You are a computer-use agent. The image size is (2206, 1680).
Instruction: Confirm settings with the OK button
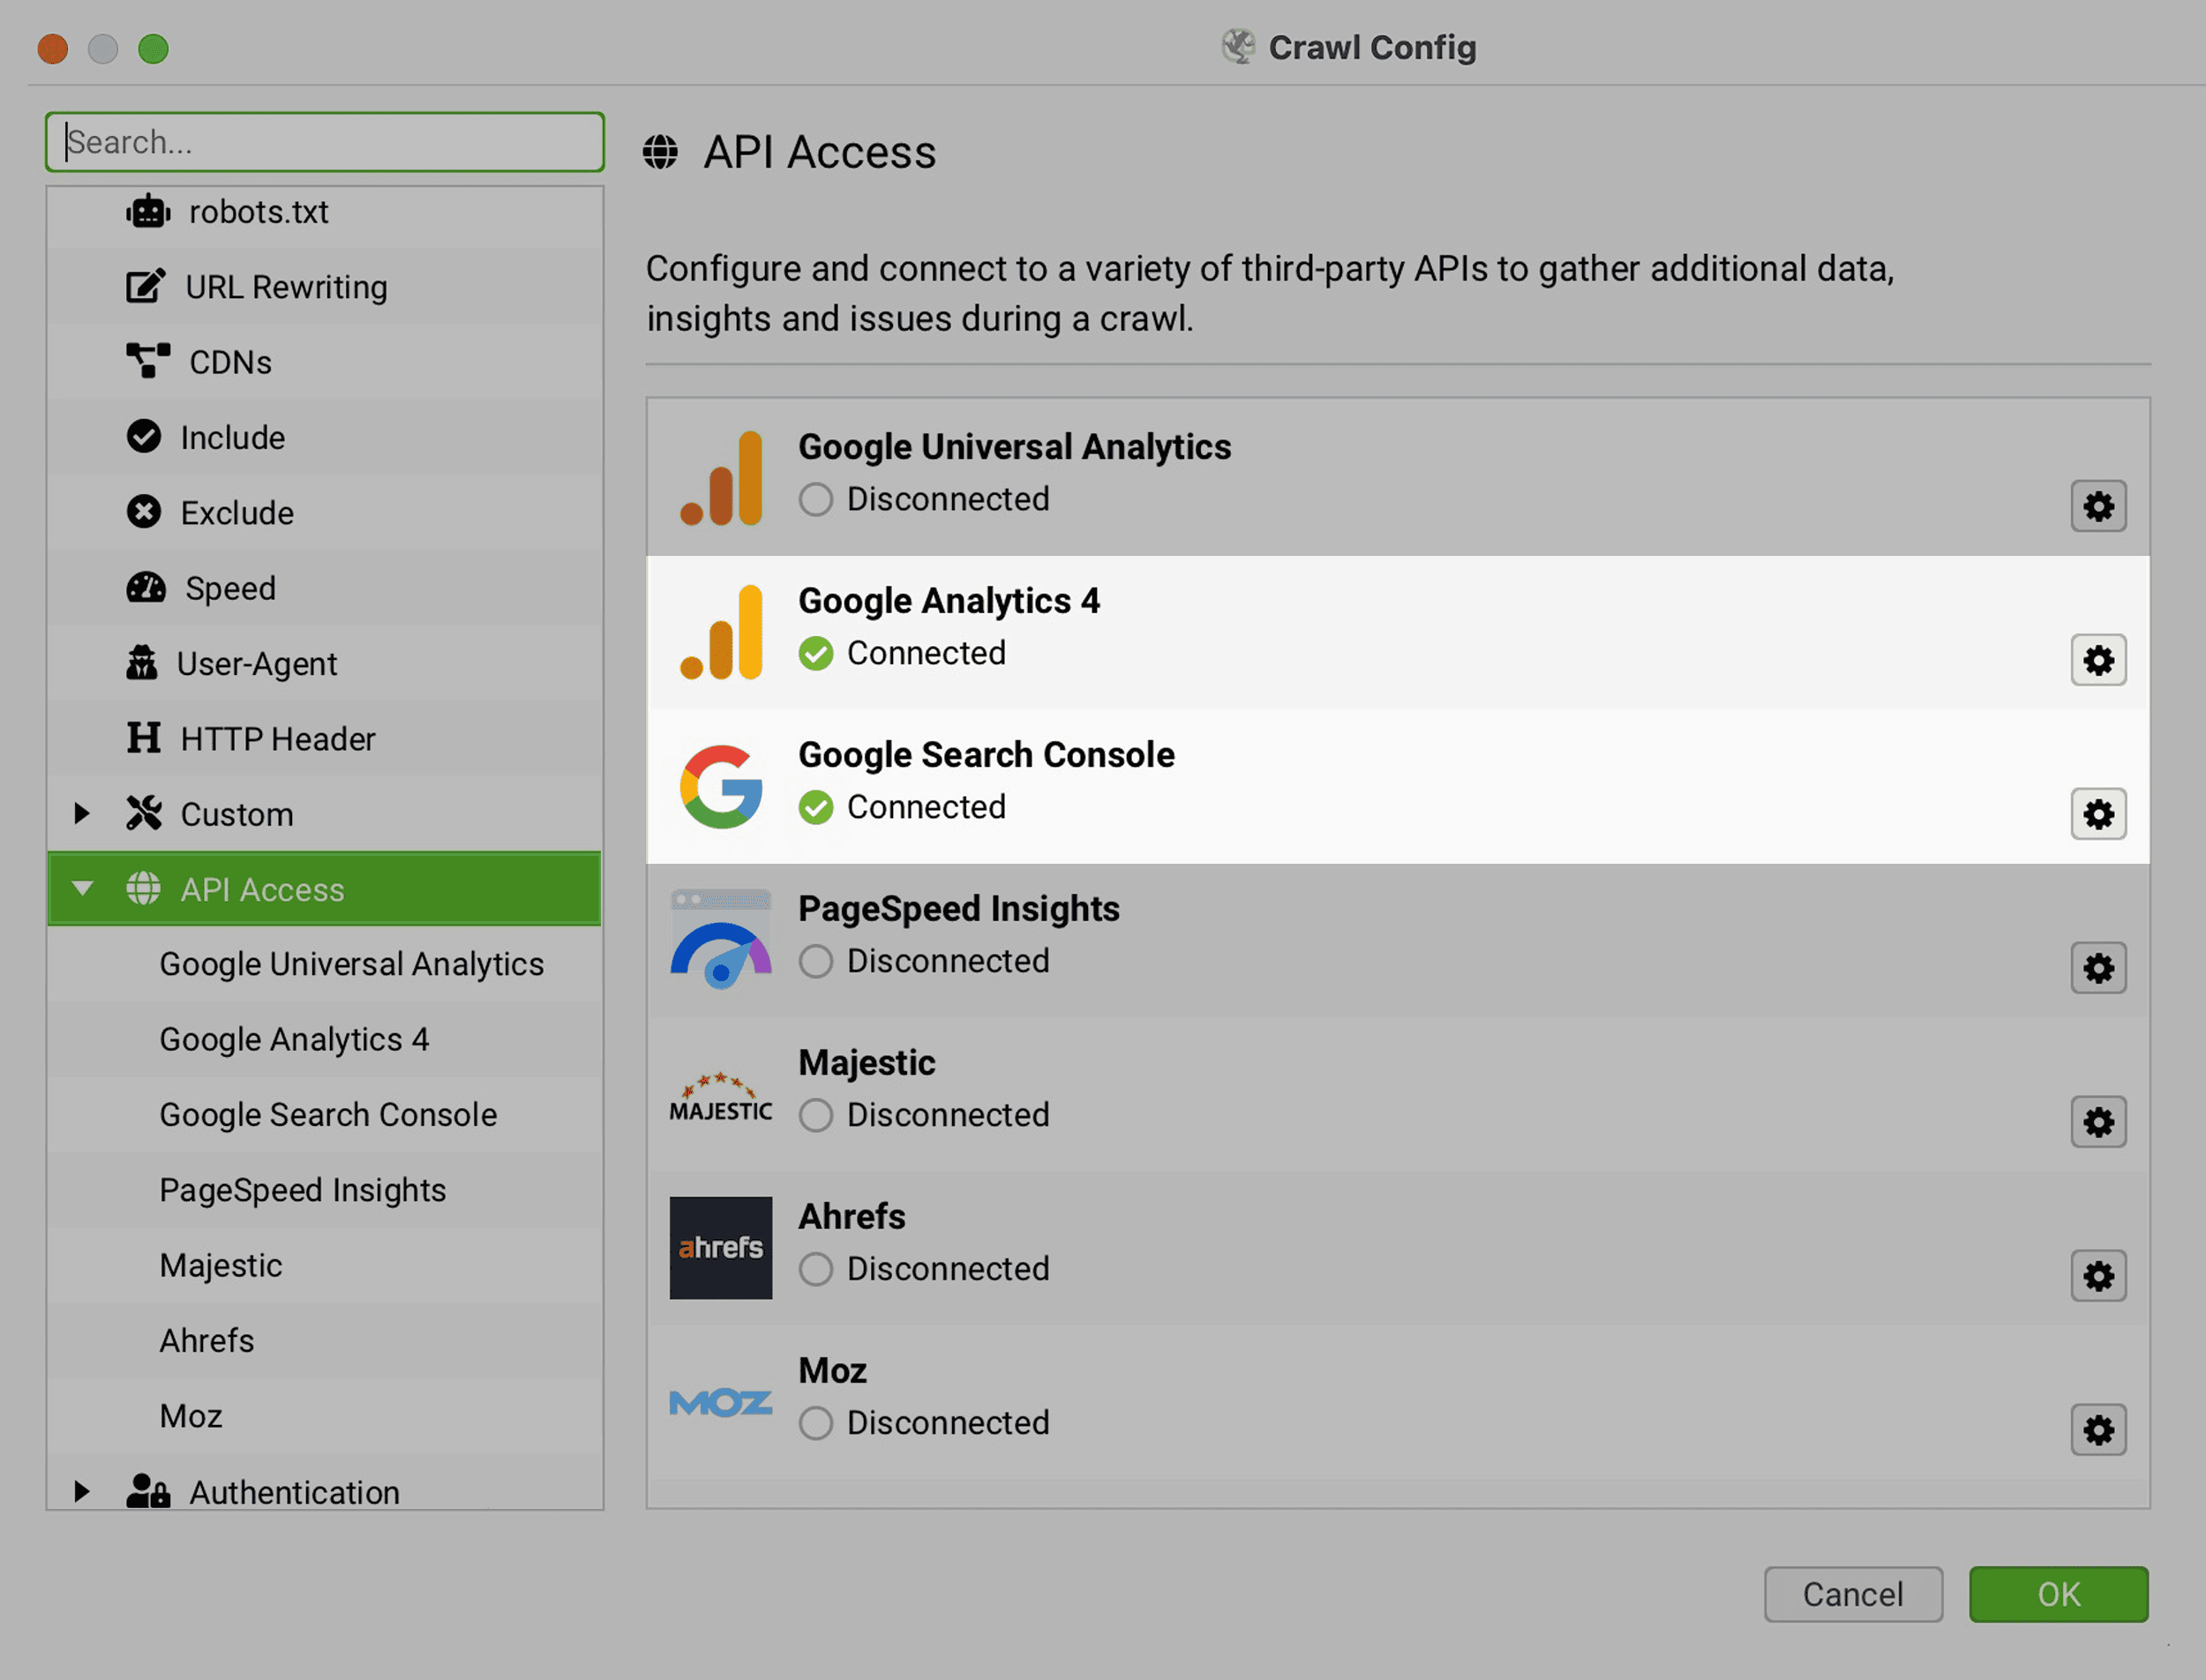coord(2059,1594)
